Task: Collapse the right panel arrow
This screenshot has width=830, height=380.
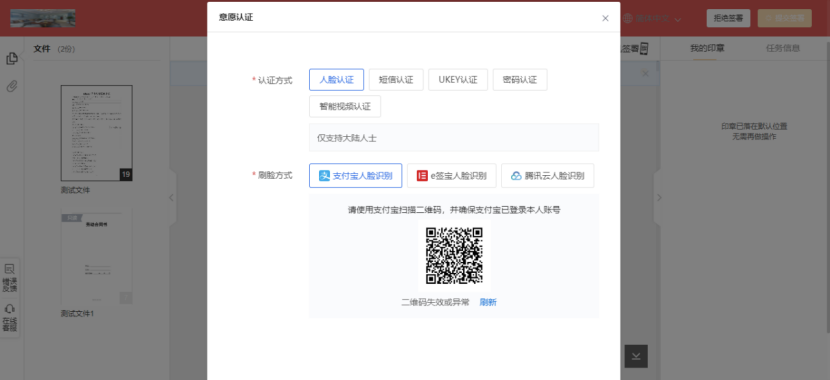Action: (659, 197)
